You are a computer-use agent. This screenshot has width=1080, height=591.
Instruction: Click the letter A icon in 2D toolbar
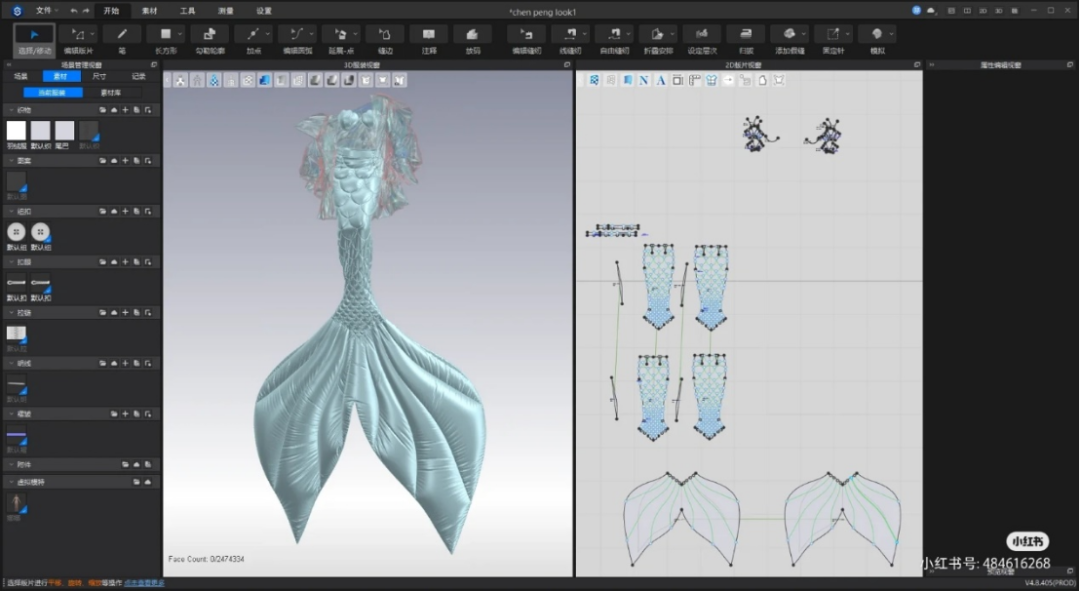(x=661, y=80)
